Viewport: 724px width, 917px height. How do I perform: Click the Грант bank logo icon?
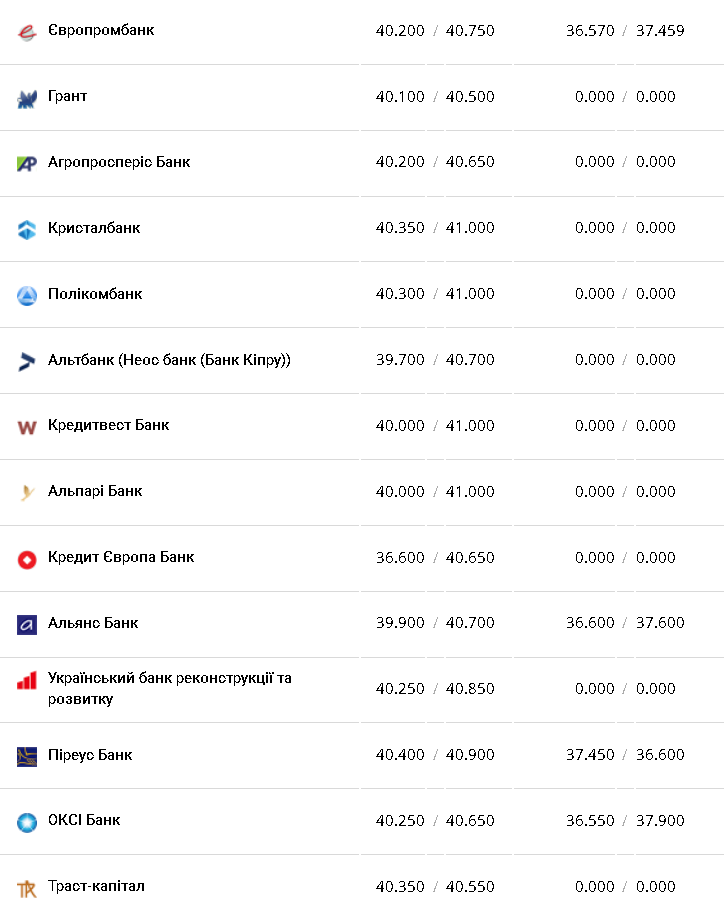coord(27,98)
